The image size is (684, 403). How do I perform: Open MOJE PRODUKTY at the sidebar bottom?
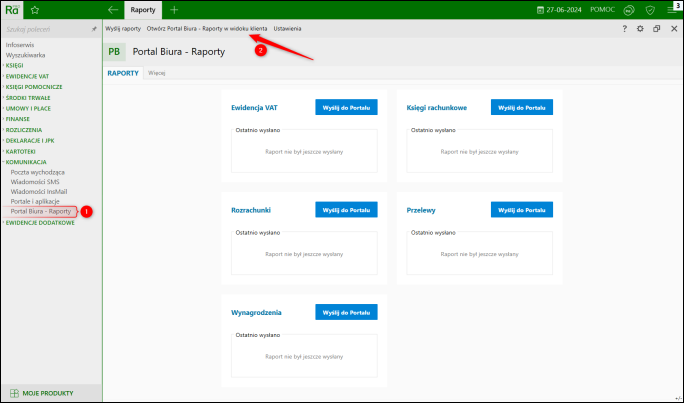coord(48,393)
